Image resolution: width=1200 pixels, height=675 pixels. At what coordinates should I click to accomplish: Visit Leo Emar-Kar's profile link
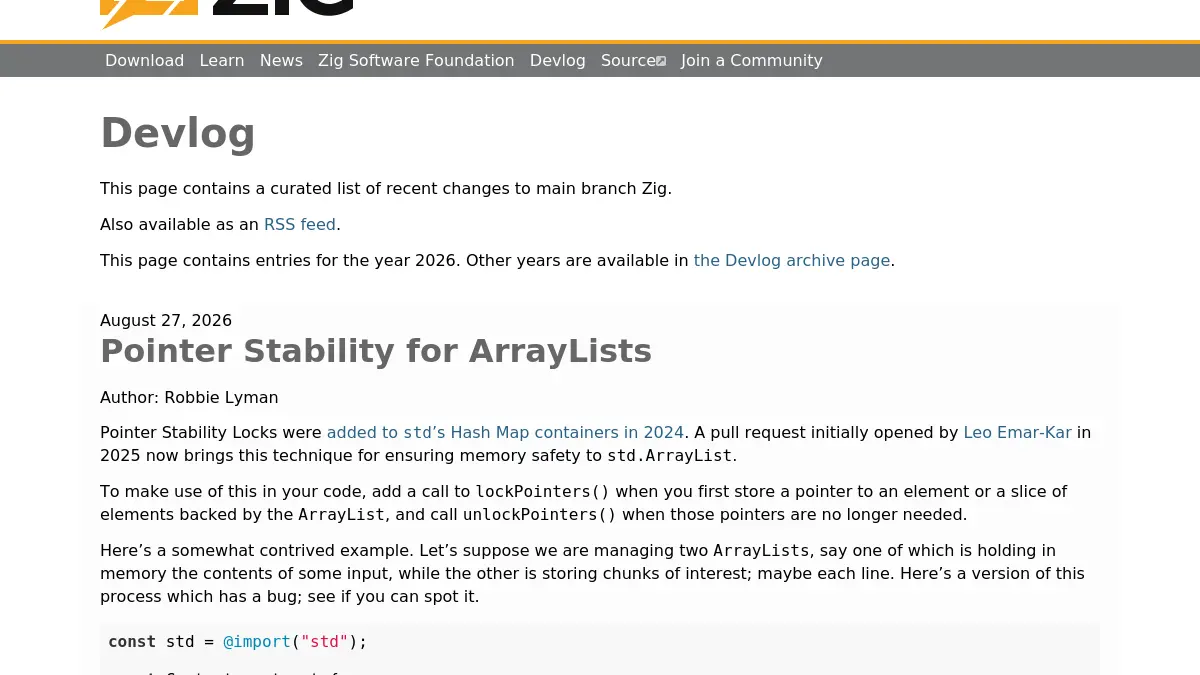pyautogui.click(x=1017, y=432)
